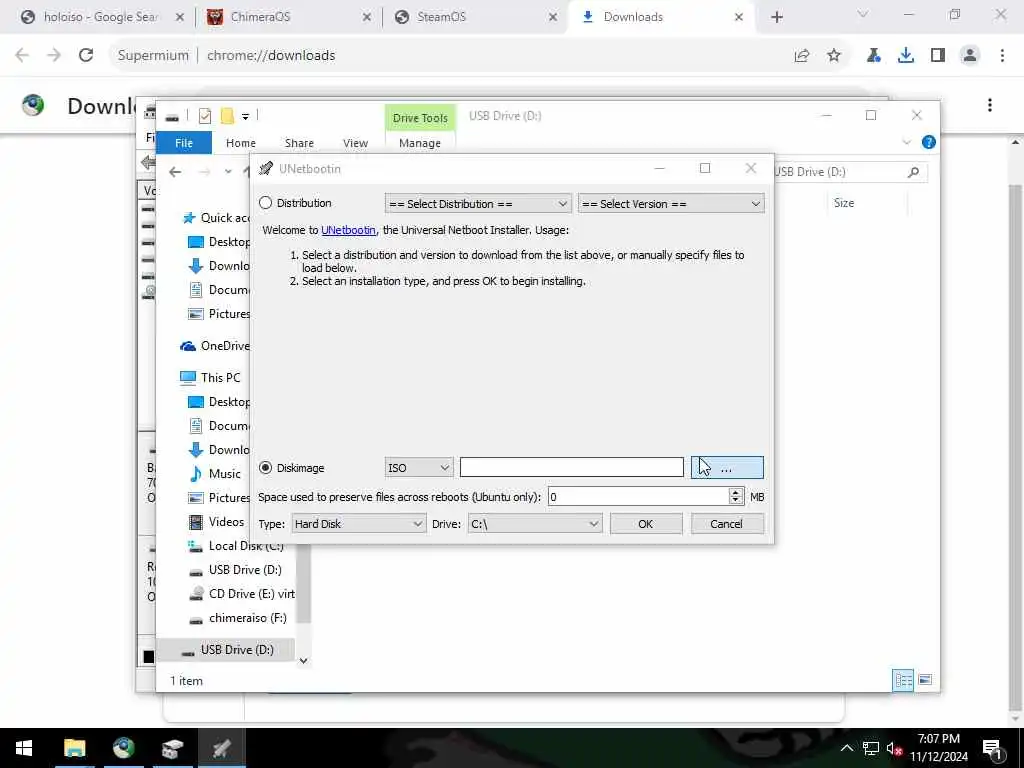The height and width of the screenshot is (768, 1024).
Task: Open the browser three-dot menu
Action: click(1002, 56)
